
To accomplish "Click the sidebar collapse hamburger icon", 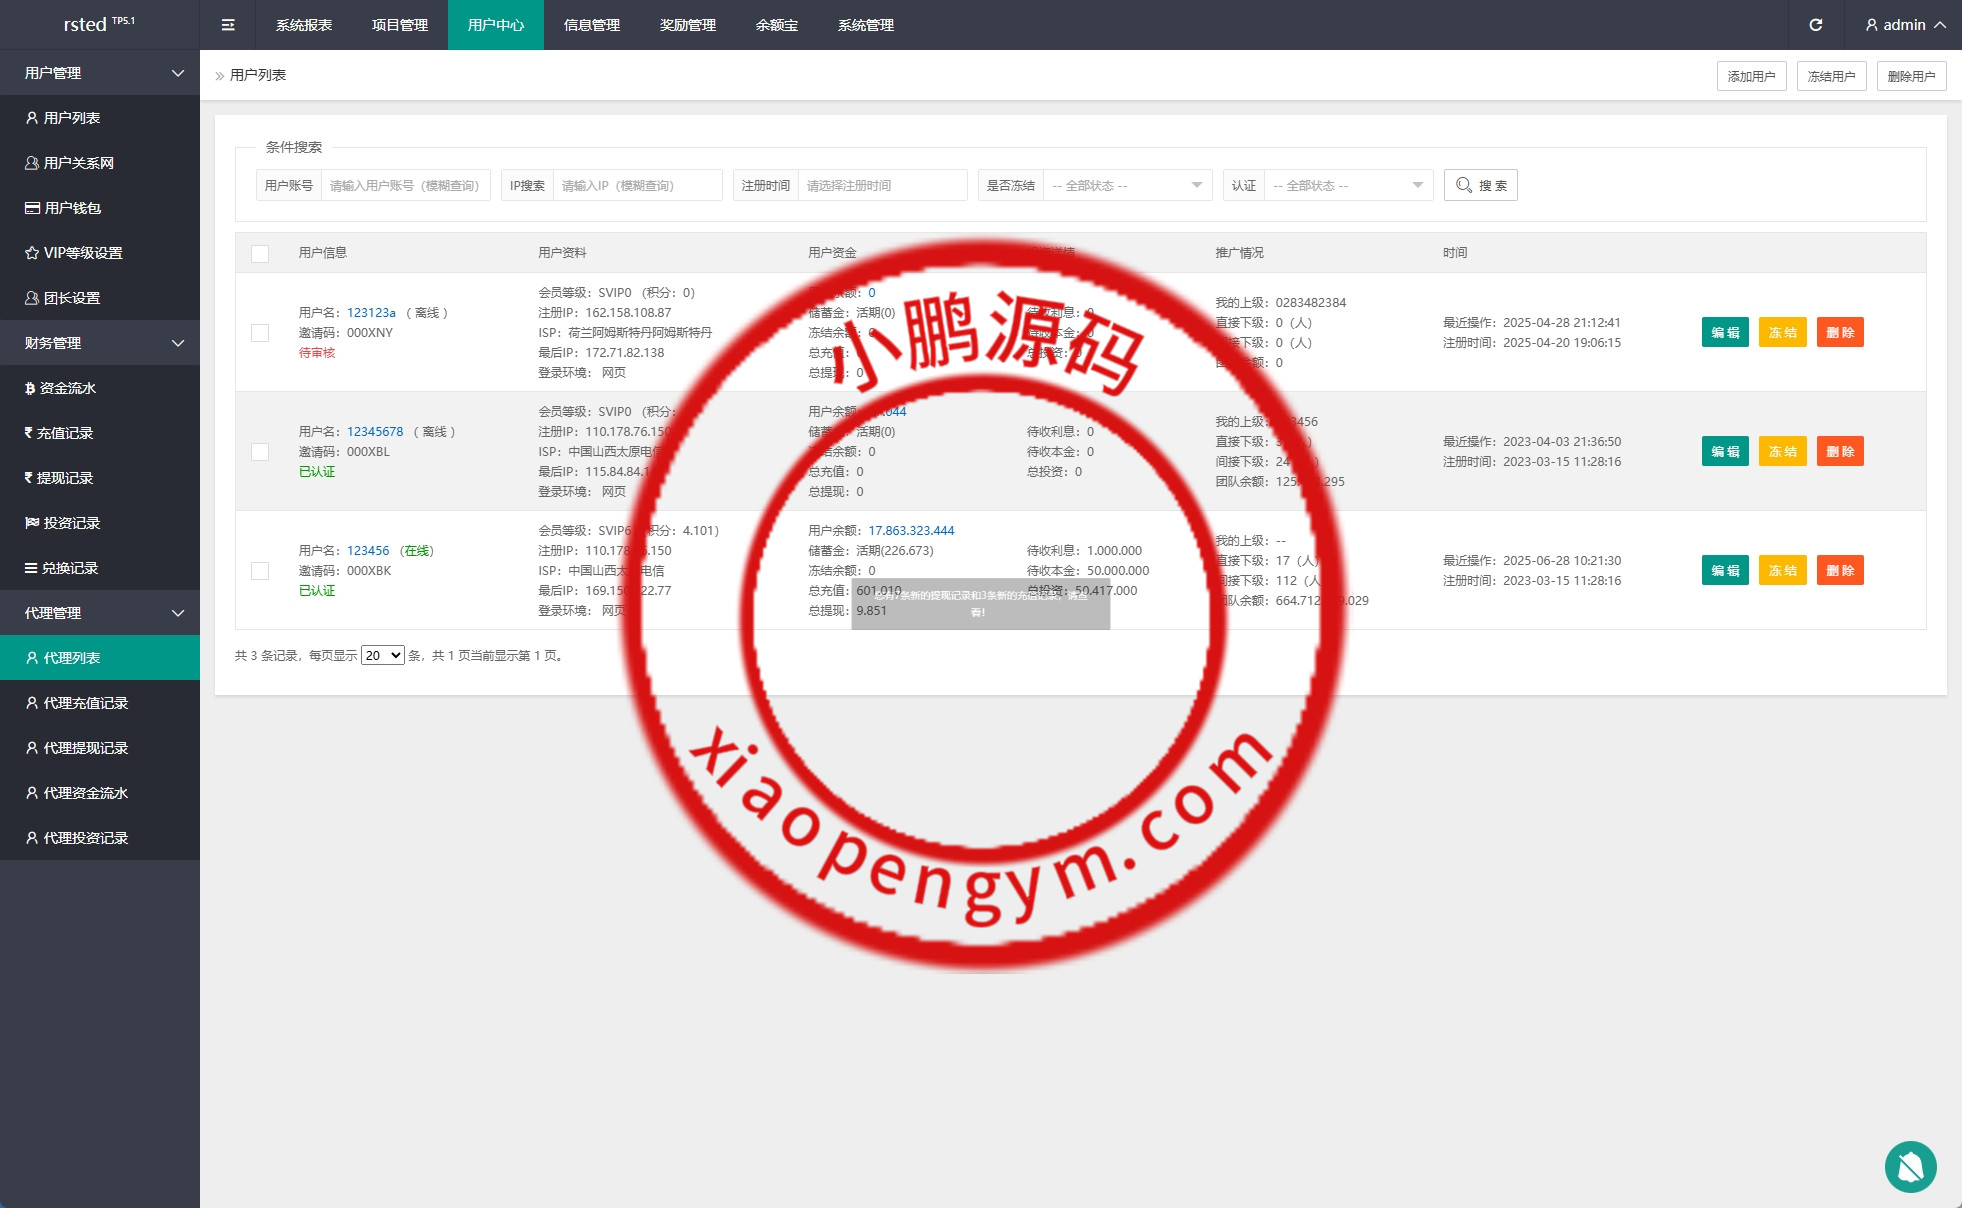I will click(x=228, y=25).
